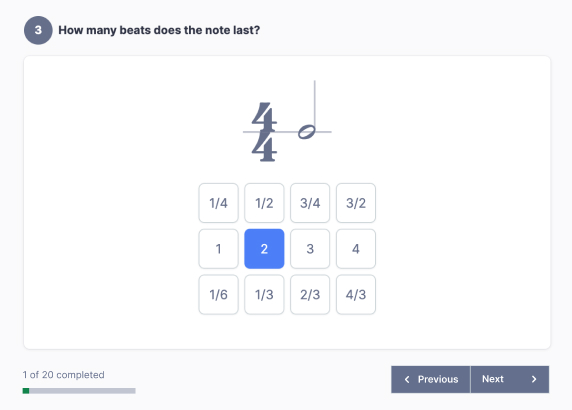Image resolution: width=572 pixels, height=410 pixels.
Task: Advance with the Next button
Action: pos(510,379)
